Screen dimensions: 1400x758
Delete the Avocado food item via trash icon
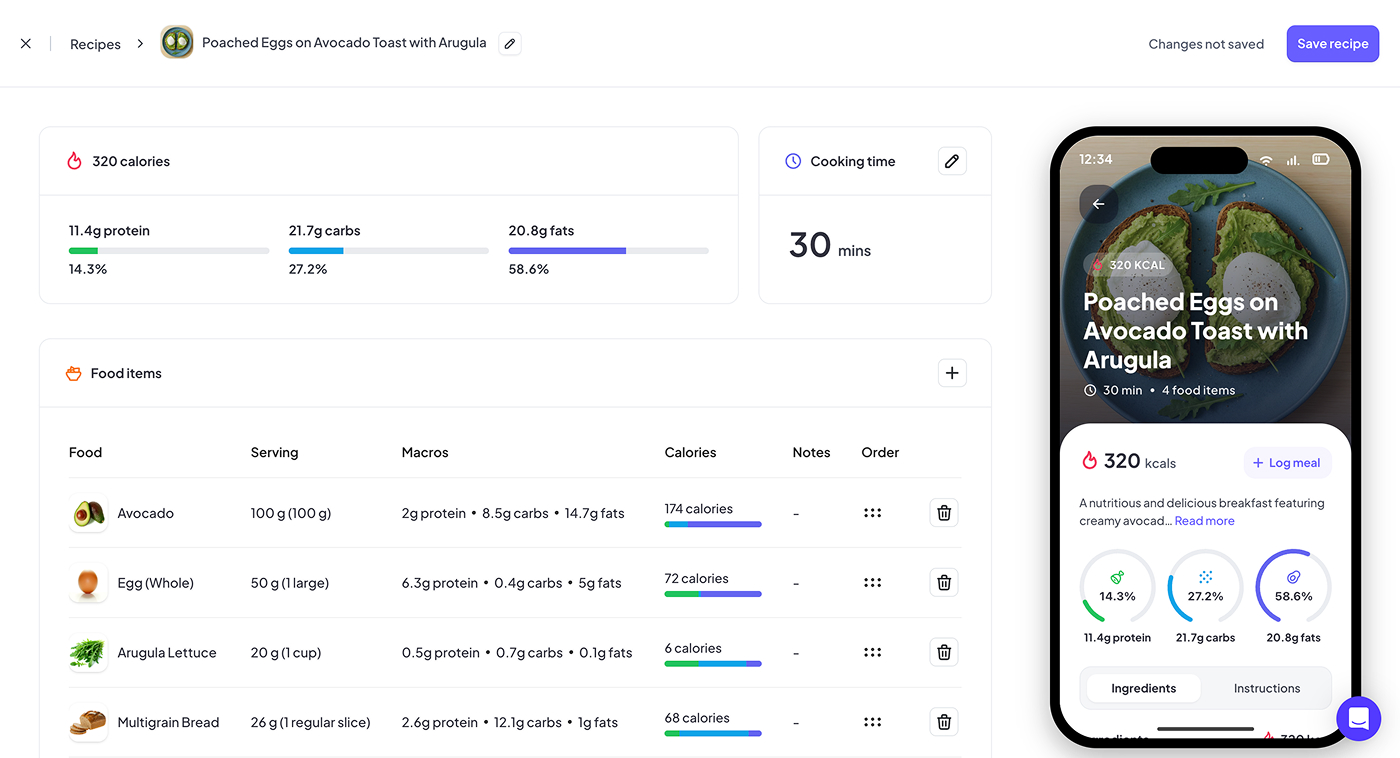(x=943, y=512)
